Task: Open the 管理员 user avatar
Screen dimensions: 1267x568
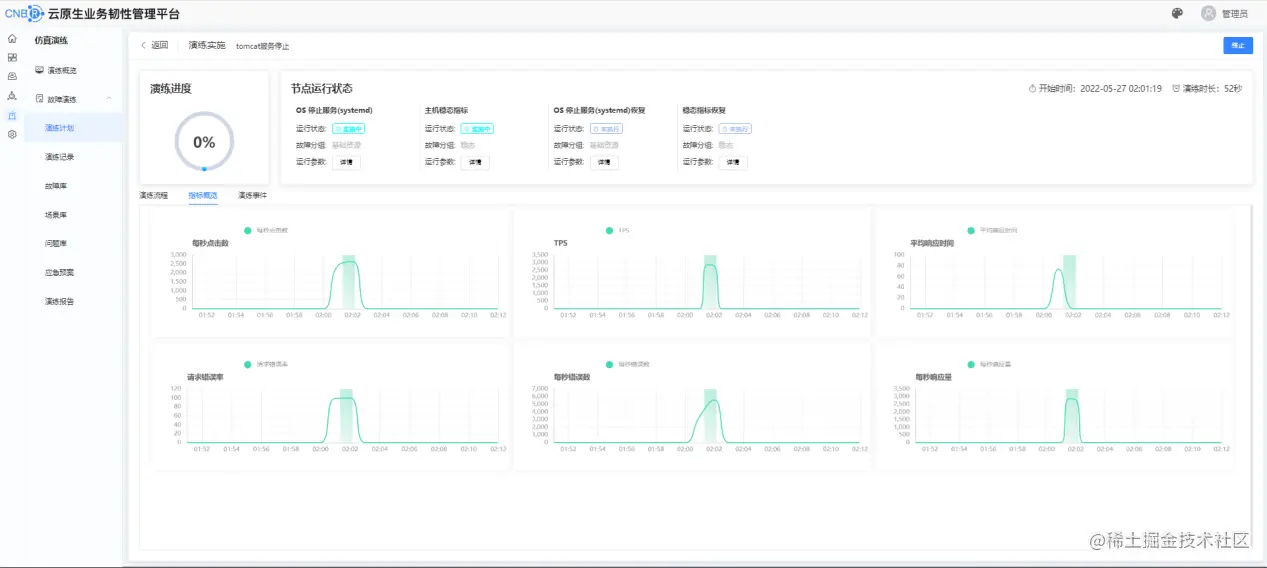Action: point(1209,13)
